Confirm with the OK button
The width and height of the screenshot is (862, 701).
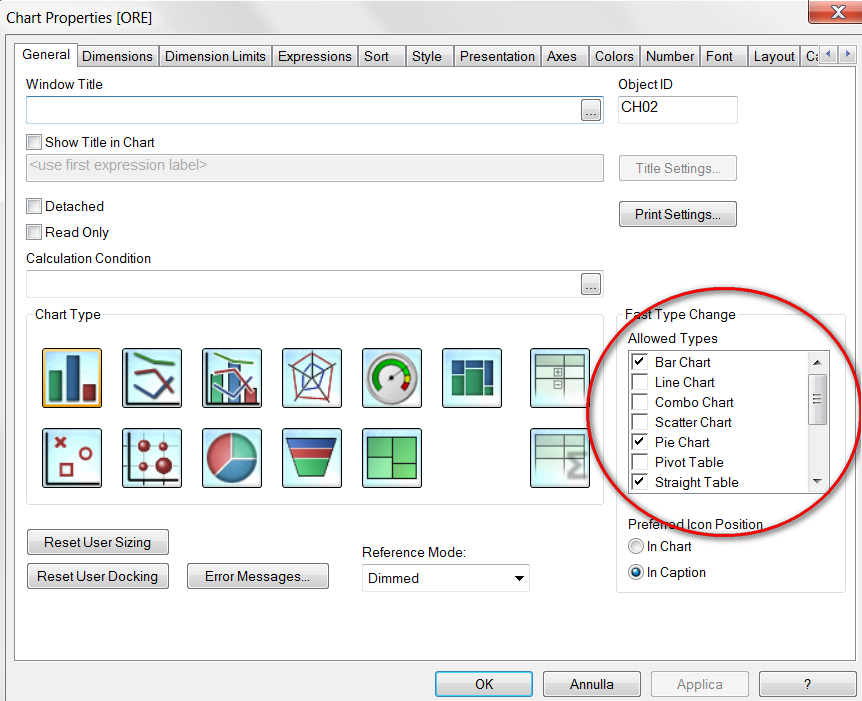pyautogui.click(x=484, y=684)
